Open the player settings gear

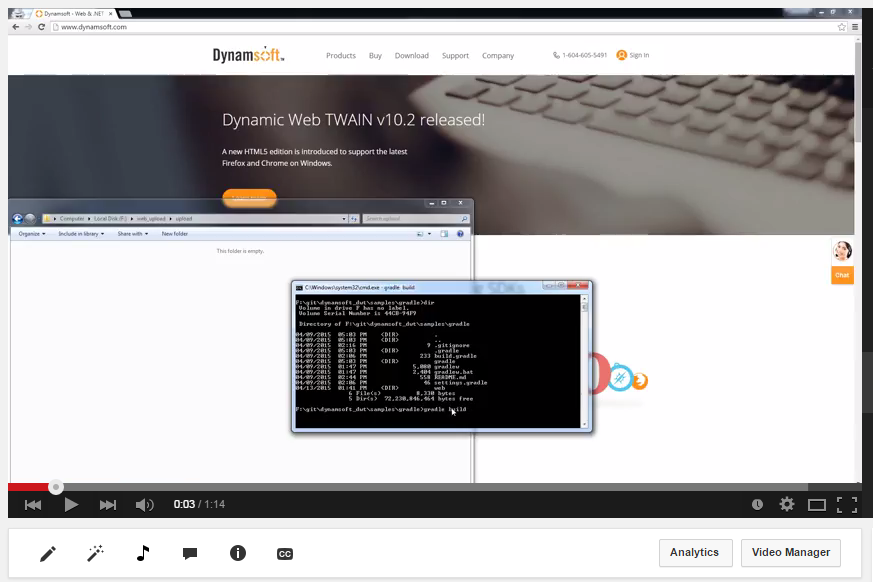click(787, 505)
